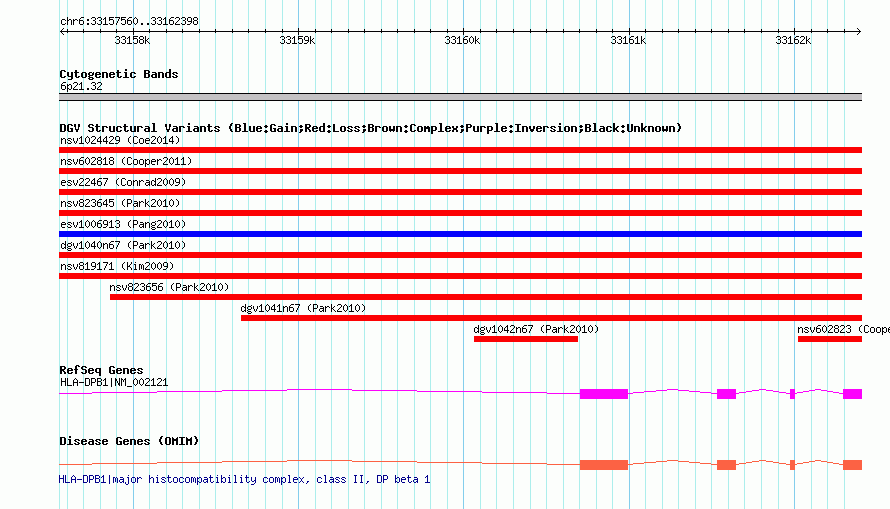Click the HLA-DPB1|NM_002121 gene label
The height and width of the screenshot is (509, 890).
coord(114,382)
